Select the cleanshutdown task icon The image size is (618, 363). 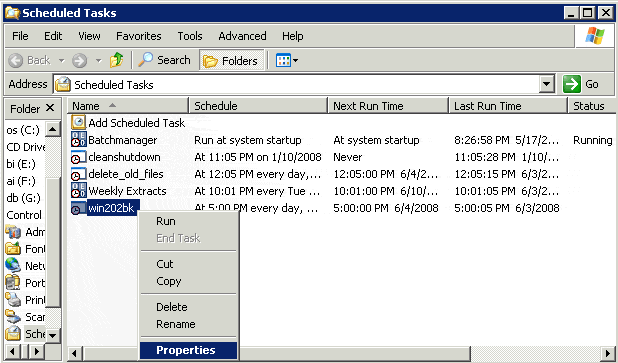click(x=79, y=157)
